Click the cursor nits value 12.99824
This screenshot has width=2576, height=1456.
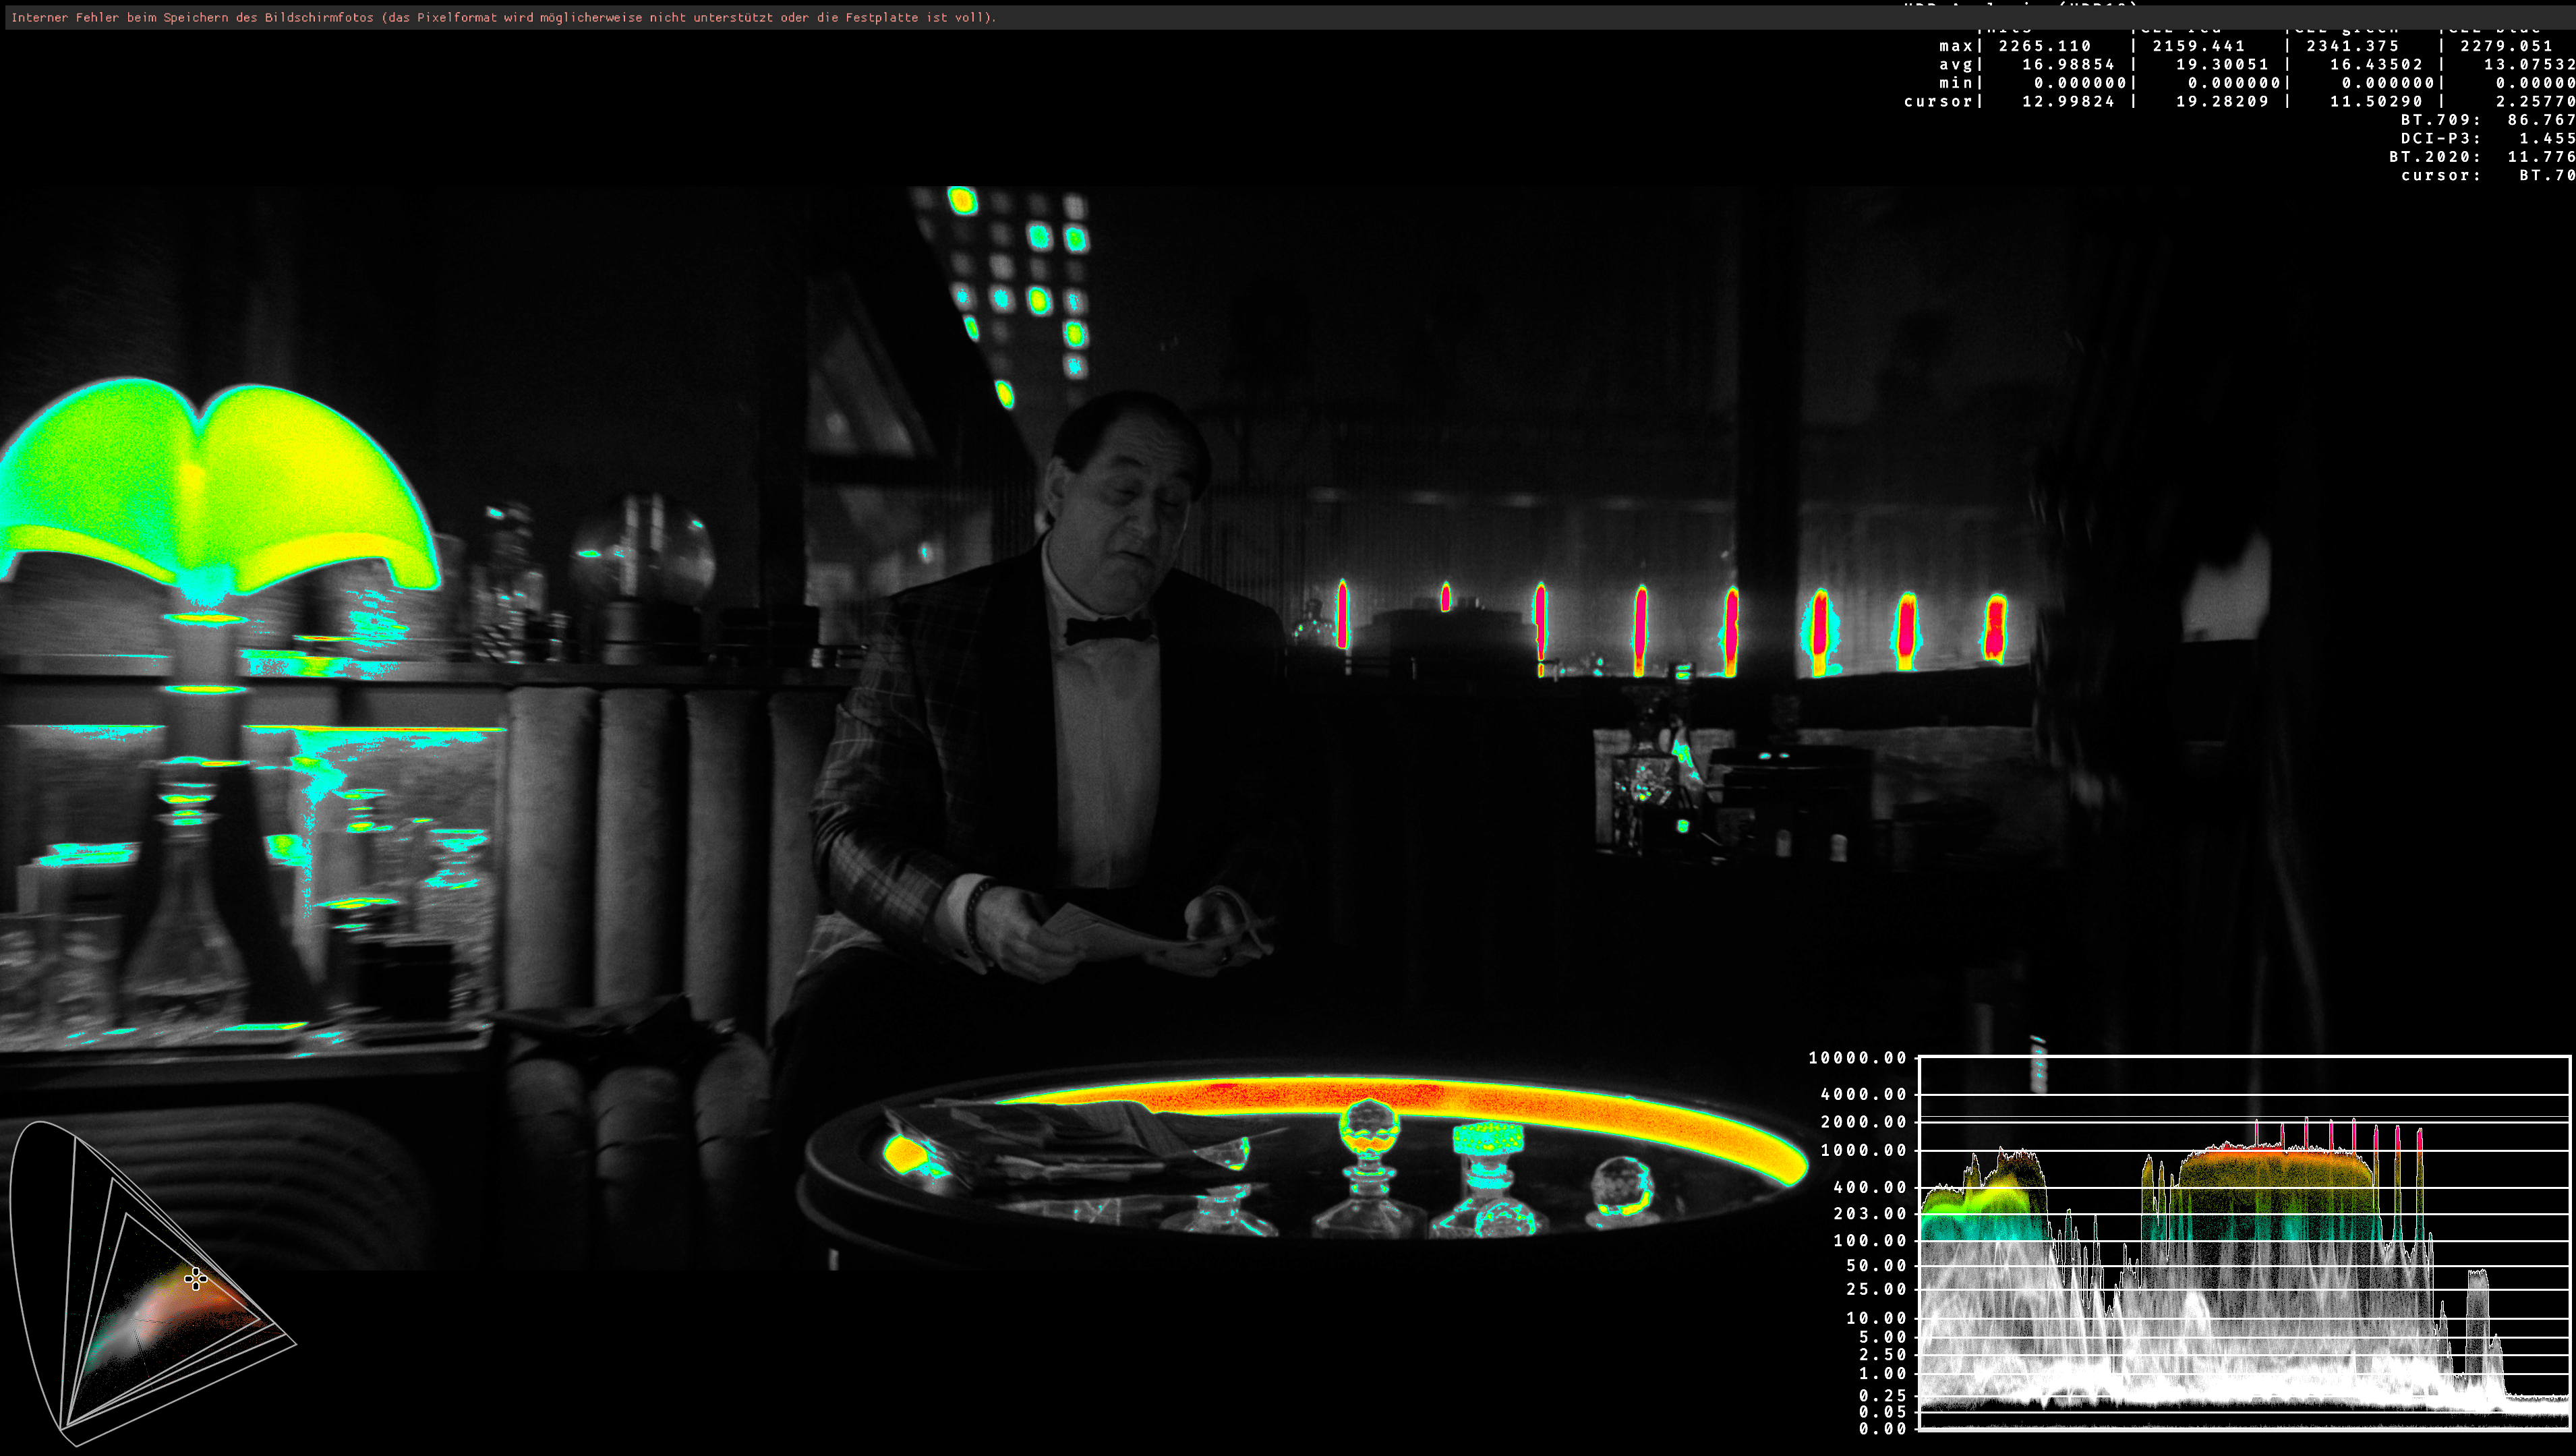2068,101
